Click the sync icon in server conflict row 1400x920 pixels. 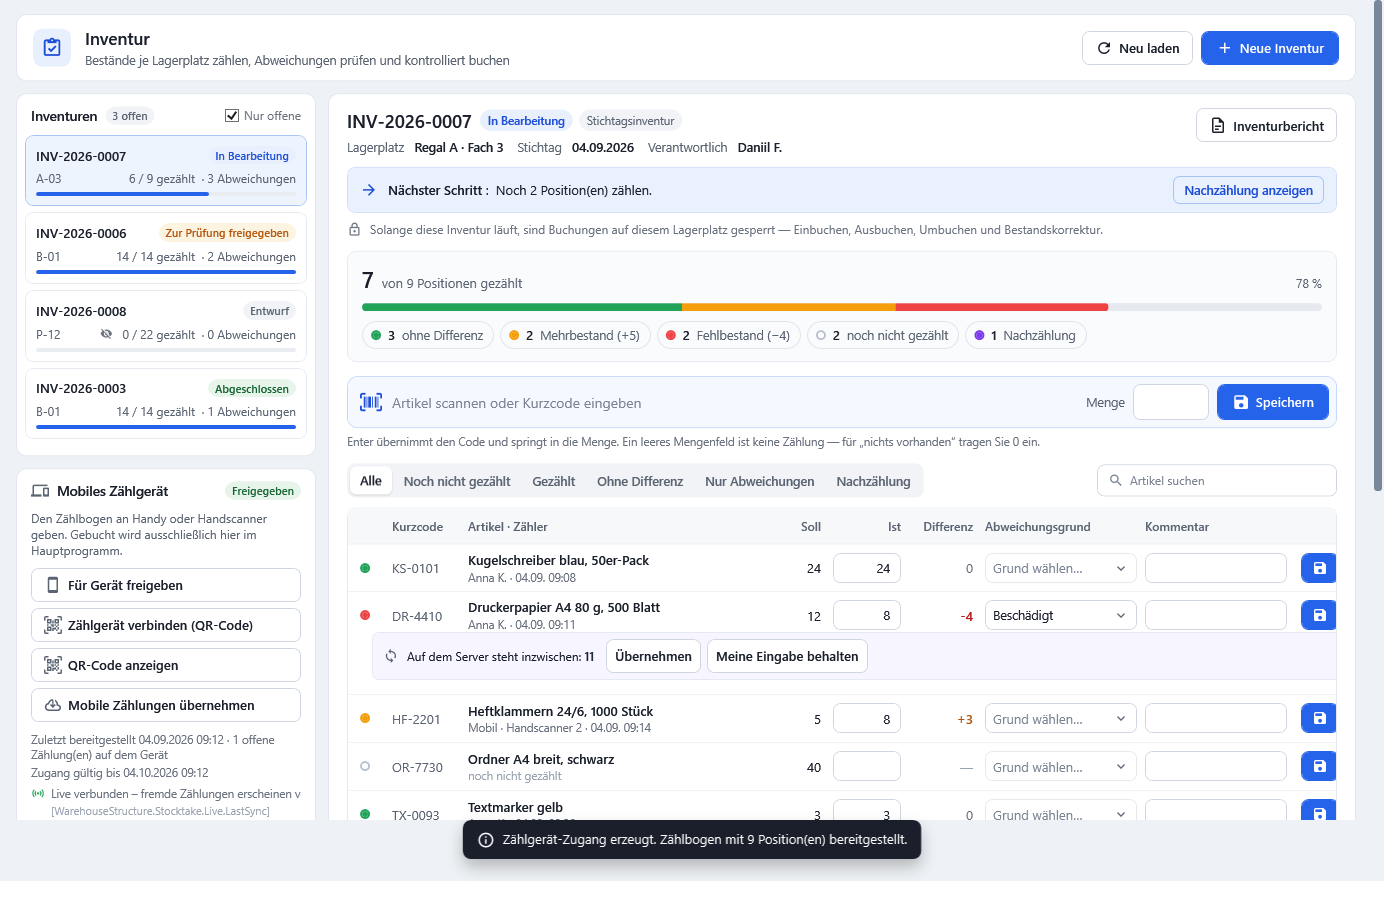click(391, 656)
